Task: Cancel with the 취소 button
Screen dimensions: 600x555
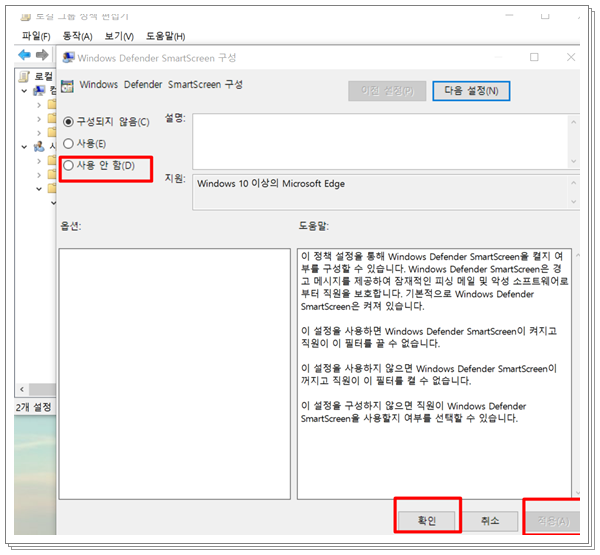Action: (x=490, y=521)
